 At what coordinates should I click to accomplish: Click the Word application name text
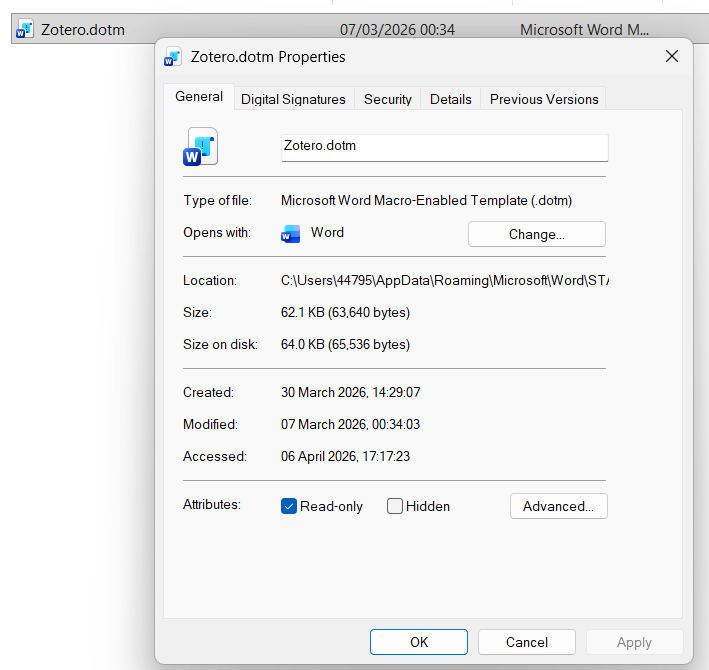(x=327, y=232)
